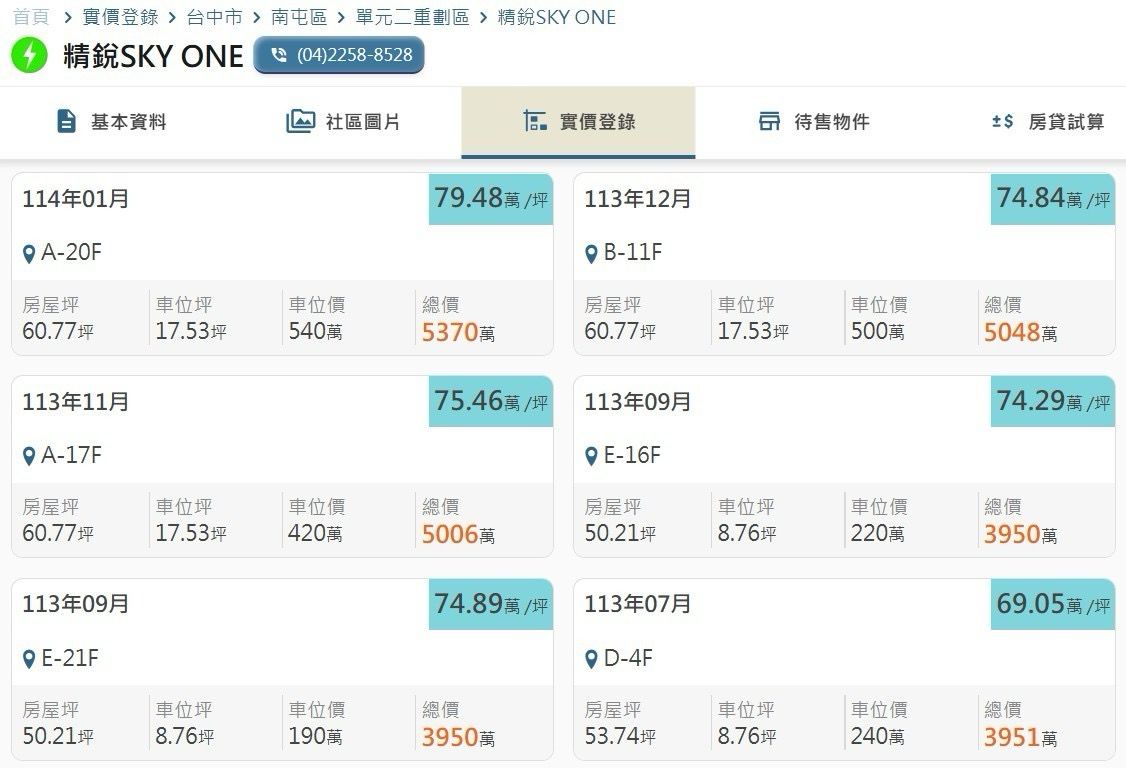Click the 79.48萬/坪 price badge
1126x768 pixels.
pos(491,199)
